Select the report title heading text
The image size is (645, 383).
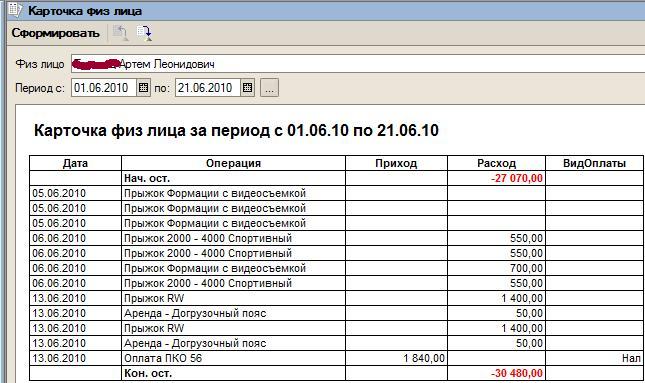point(236,130)
